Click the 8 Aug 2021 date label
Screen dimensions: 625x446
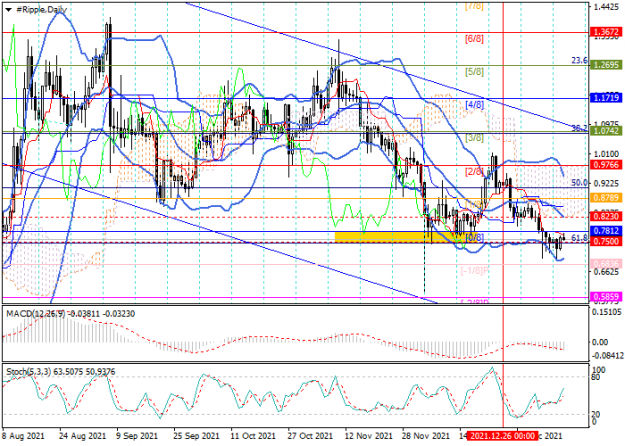[24, 436]
